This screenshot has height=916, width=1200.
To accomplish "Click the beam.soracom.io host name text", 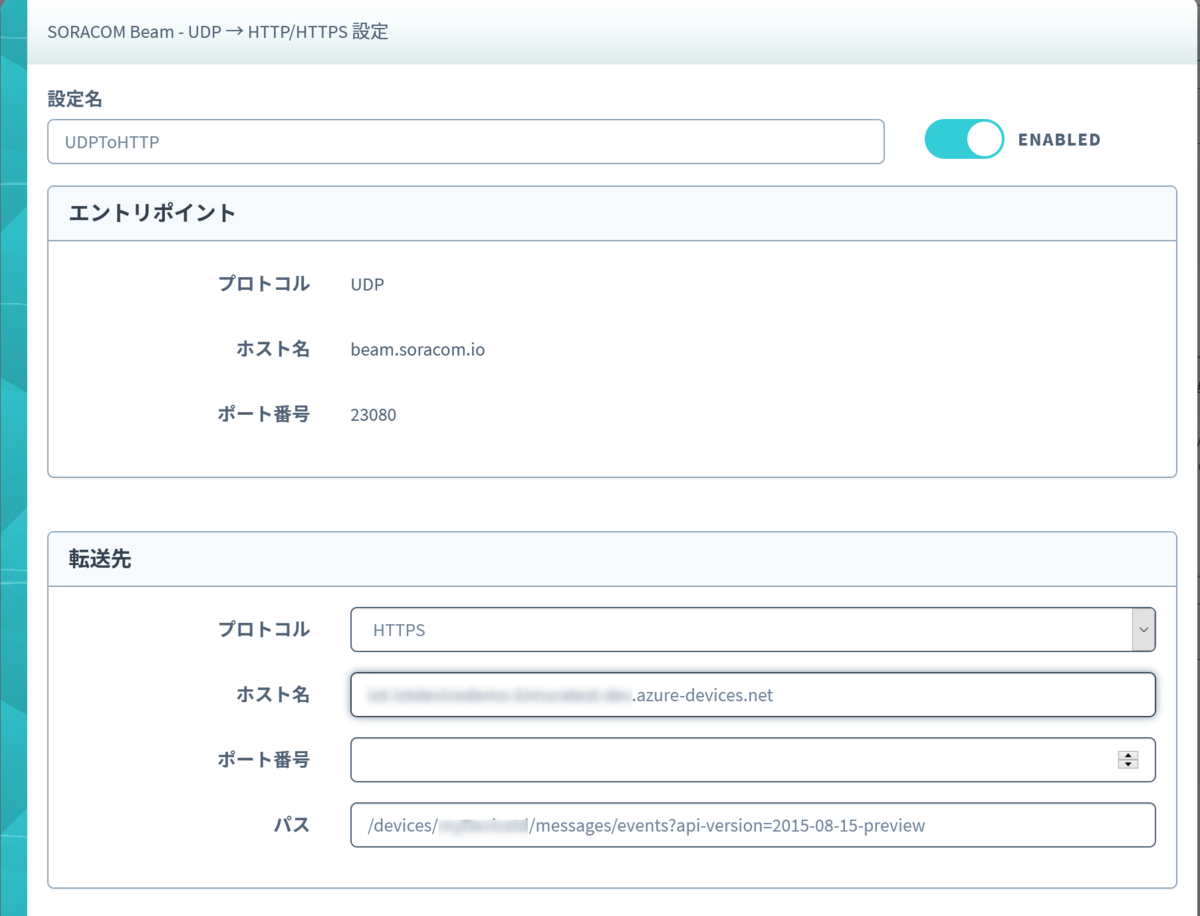I will tap(418, 350).
